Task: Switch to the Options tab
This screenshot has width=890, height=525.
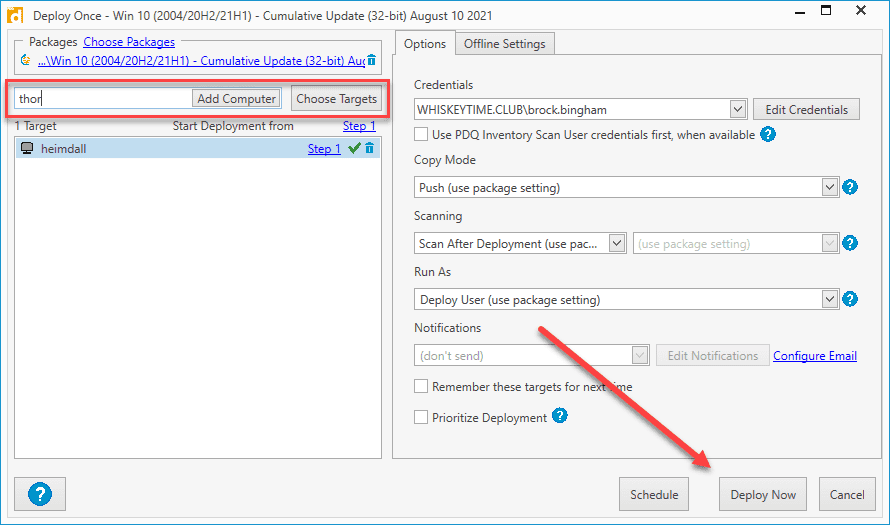Action: click(425, 44)
